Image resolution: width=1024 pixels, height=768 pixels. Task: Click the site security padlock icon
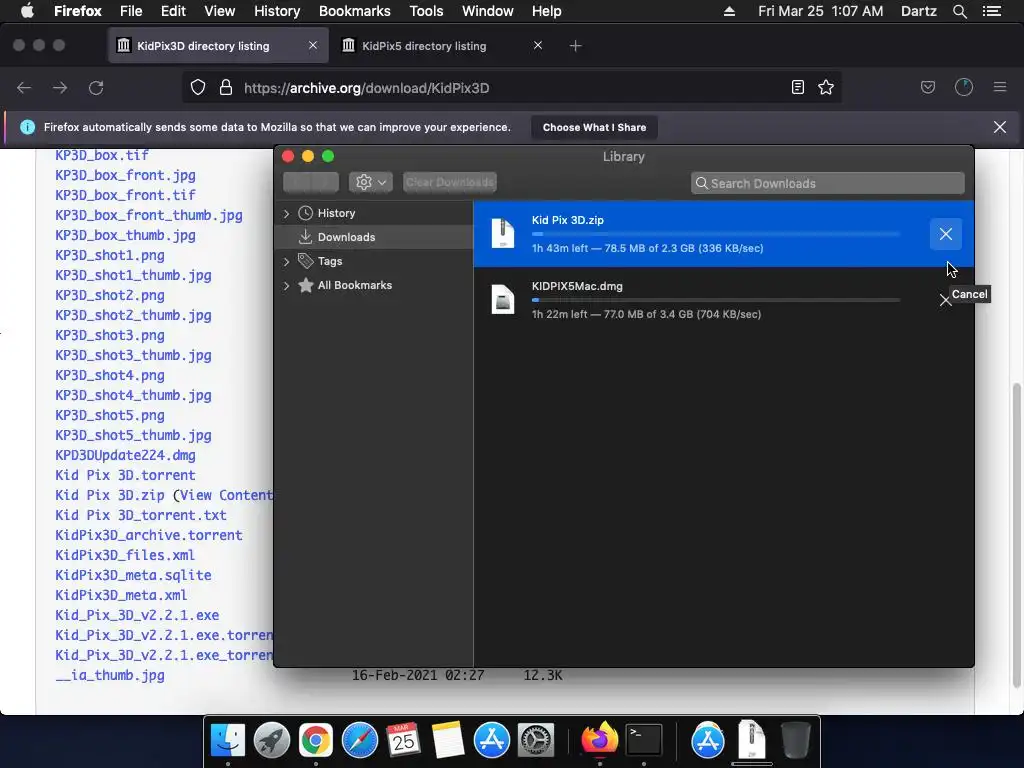pos(226,88)
